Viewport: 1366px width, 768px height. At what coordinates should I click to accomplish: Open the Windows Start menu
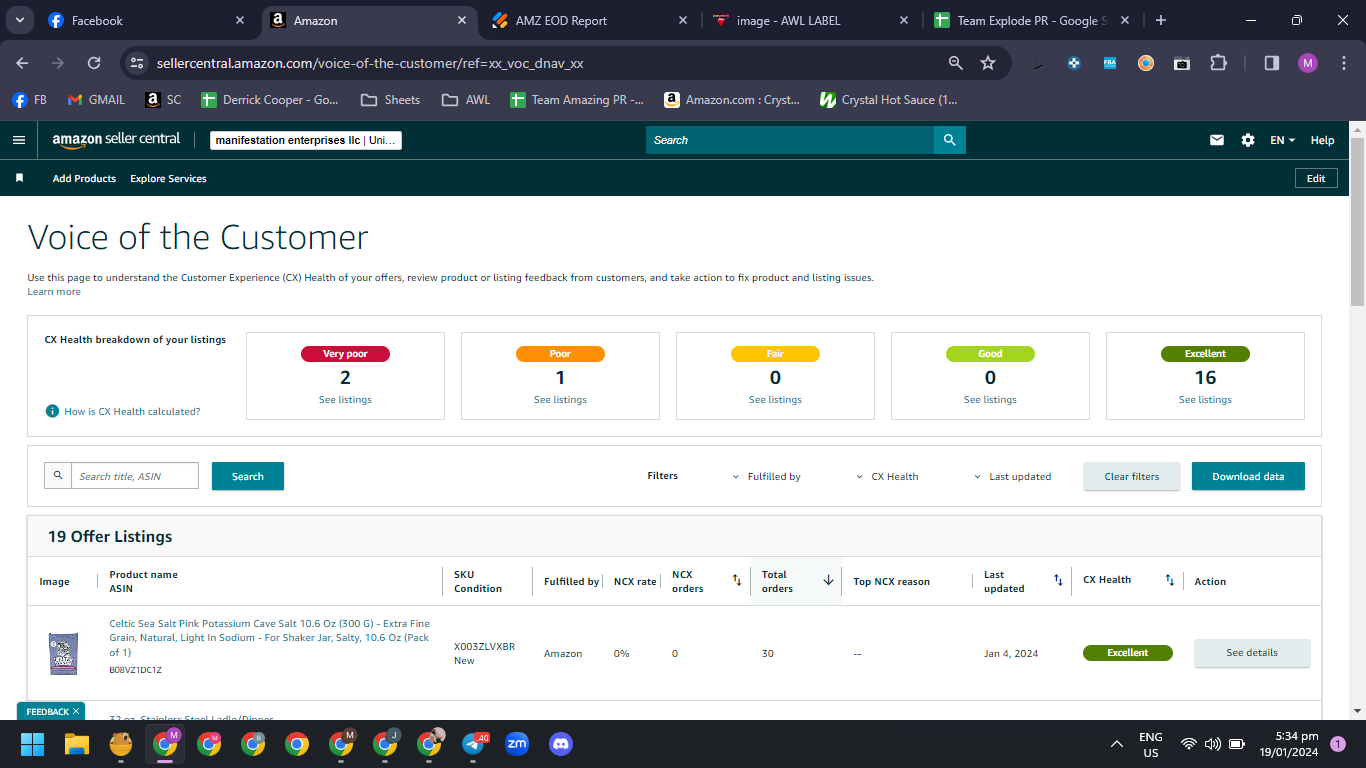click(x=33, y=744)
